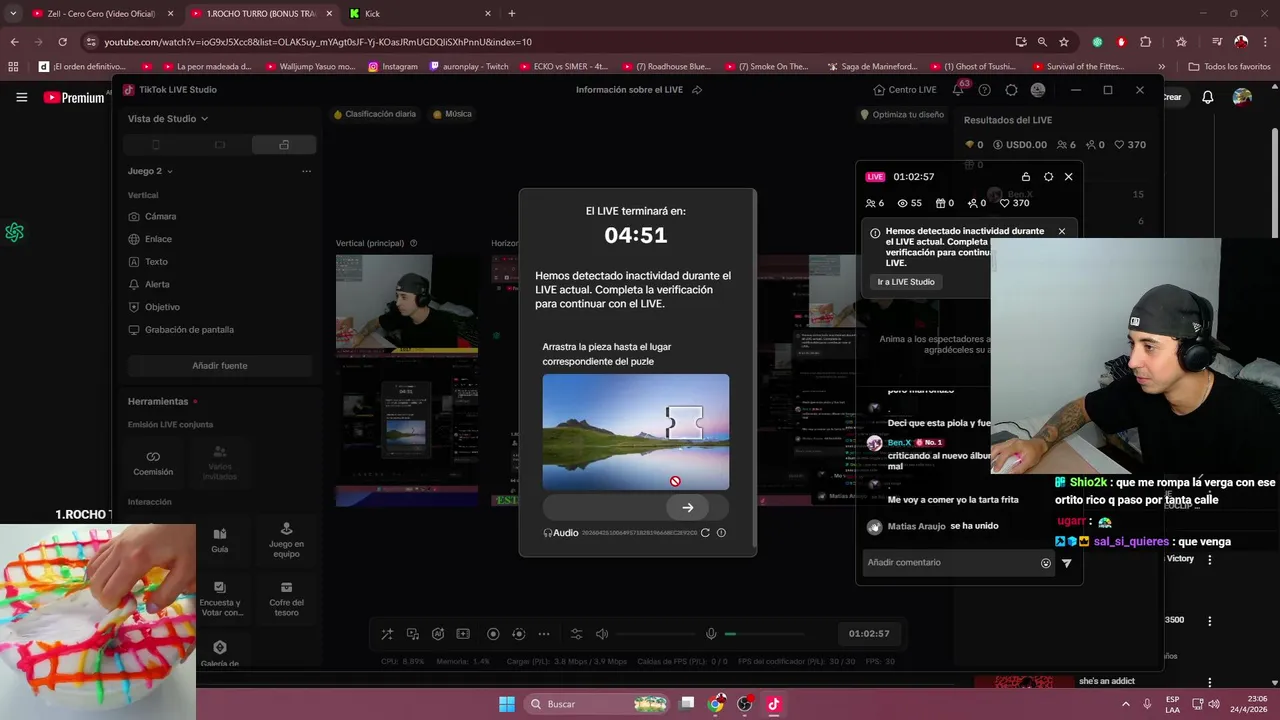
Task: Open captcha info icon beside the refresh
Action: tap(721, 533)
